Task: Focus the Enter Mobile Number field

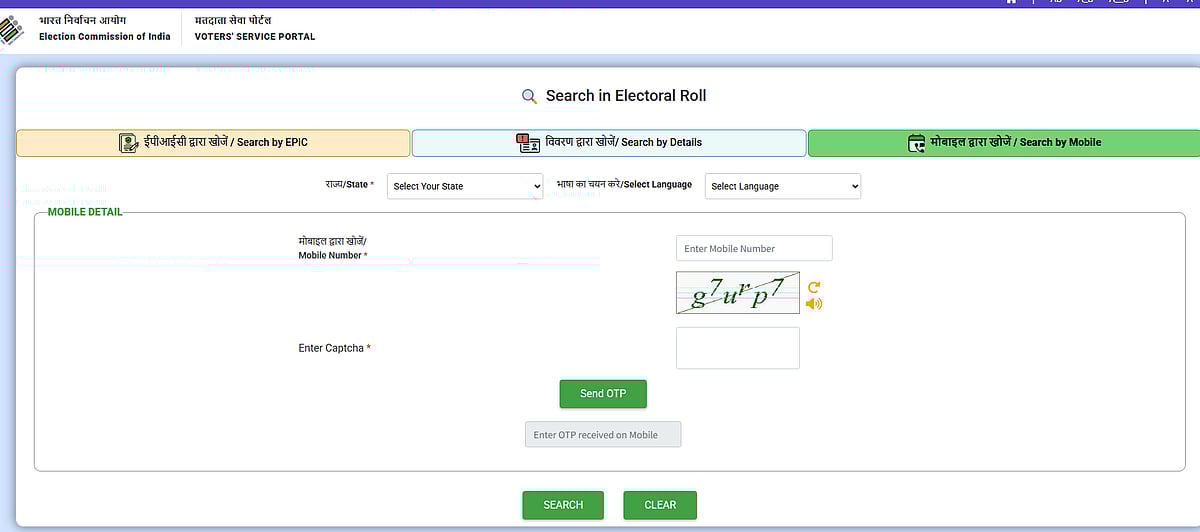Action: 754,249
